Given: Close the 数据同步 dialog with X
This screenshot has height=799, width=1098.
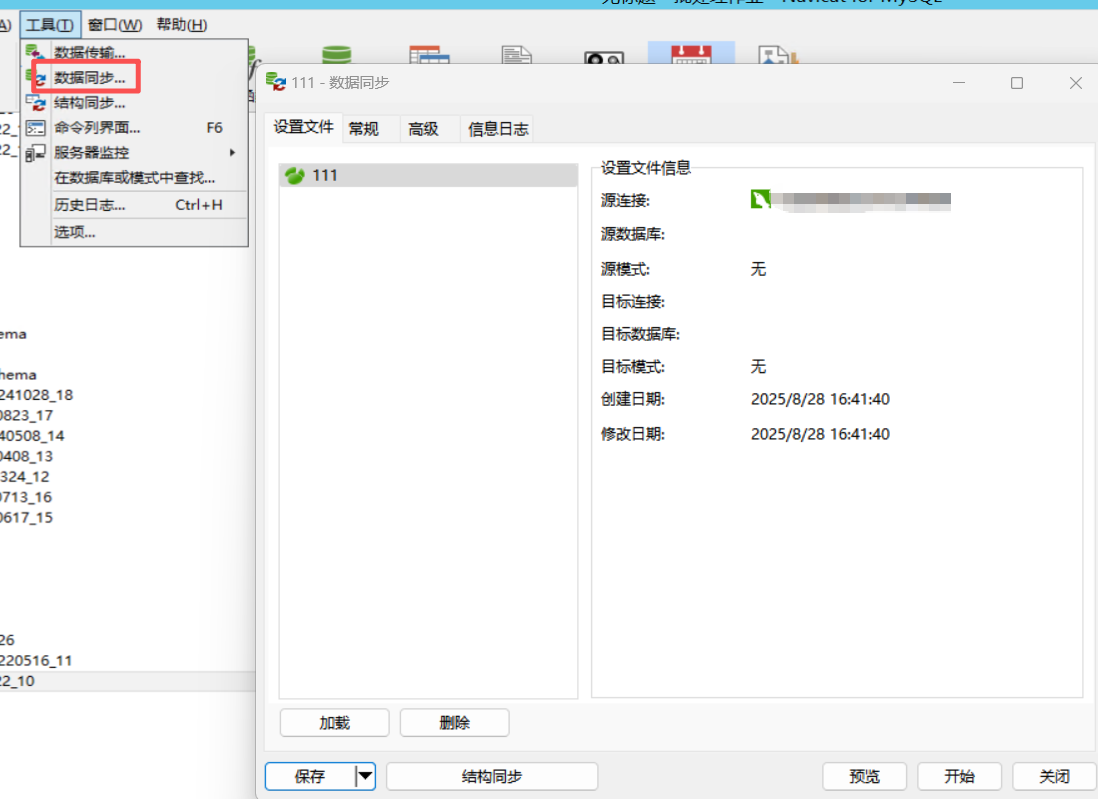Looking at the screenshot, I should [1076, 83].
